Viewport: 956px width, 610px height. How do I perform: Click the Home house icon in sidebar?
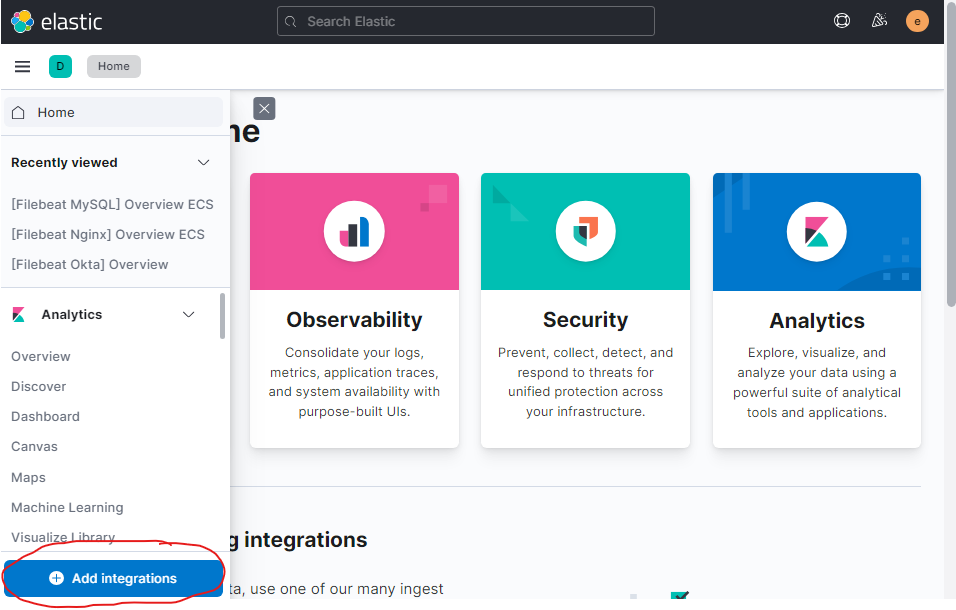[x=18, y=113]
